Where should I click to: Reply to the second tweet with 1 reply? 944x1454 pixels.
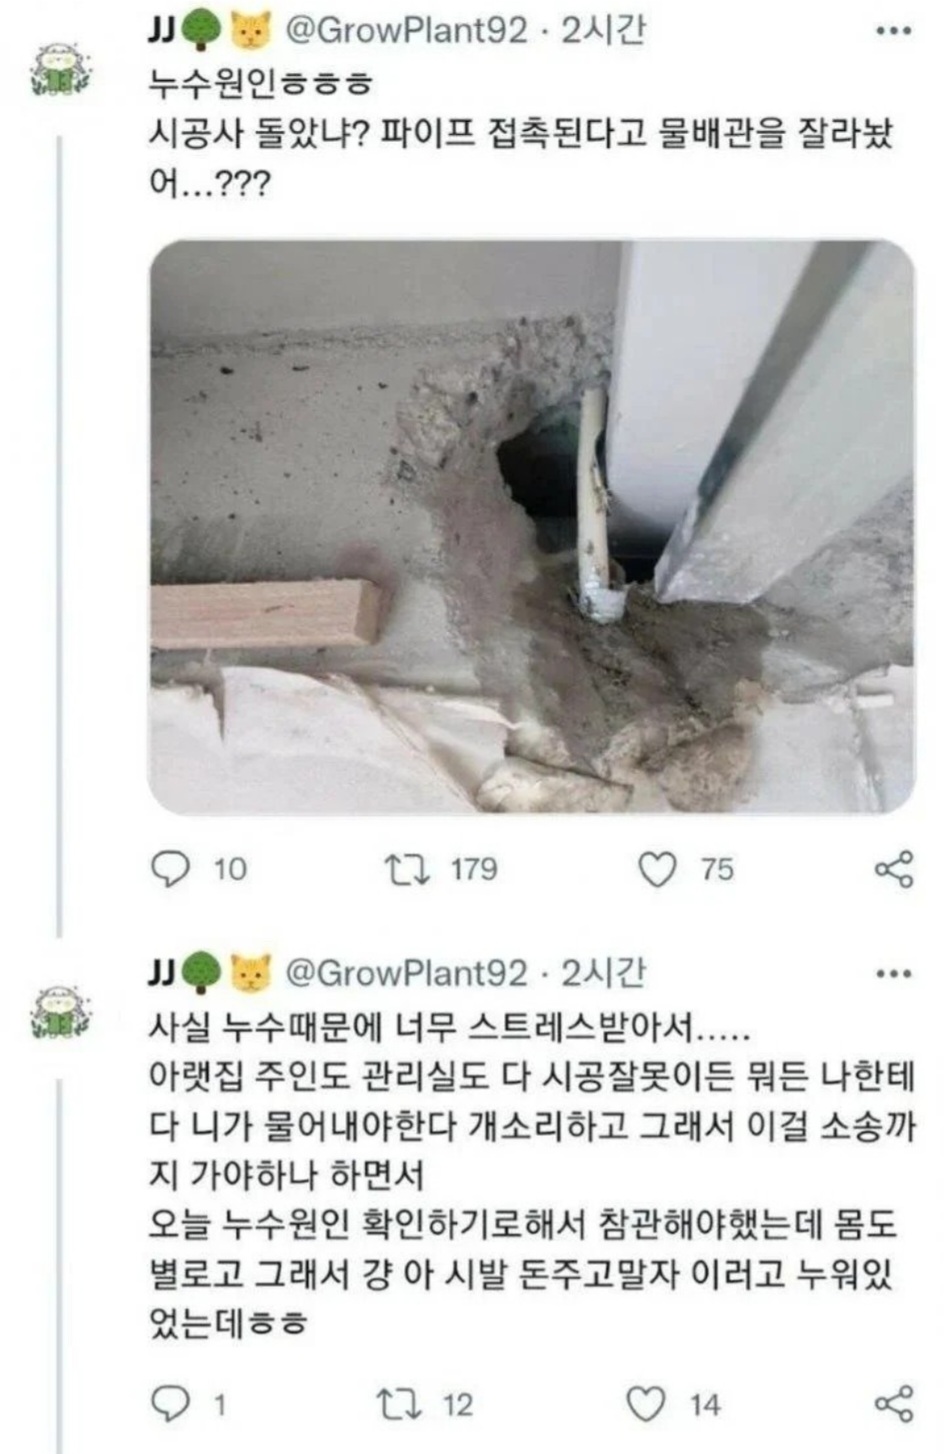pos(170,1404)
